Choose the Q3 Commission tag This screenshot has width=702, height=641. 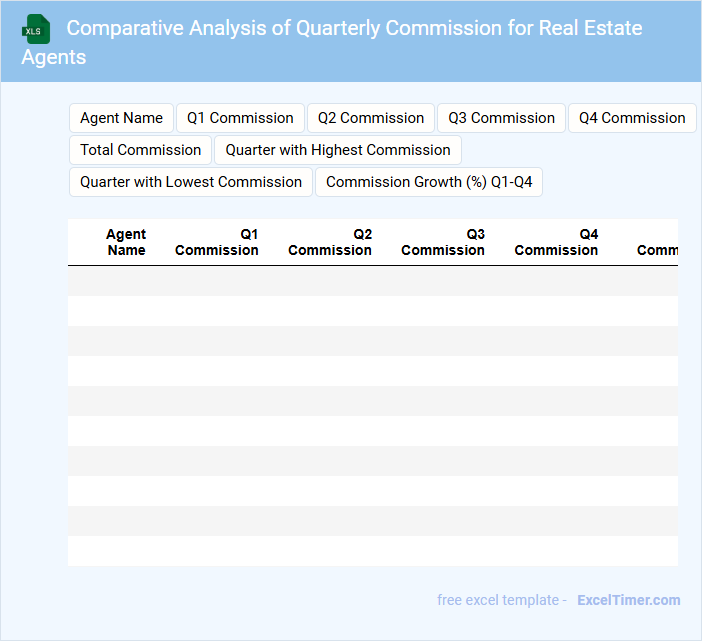(x=501, y=118)
